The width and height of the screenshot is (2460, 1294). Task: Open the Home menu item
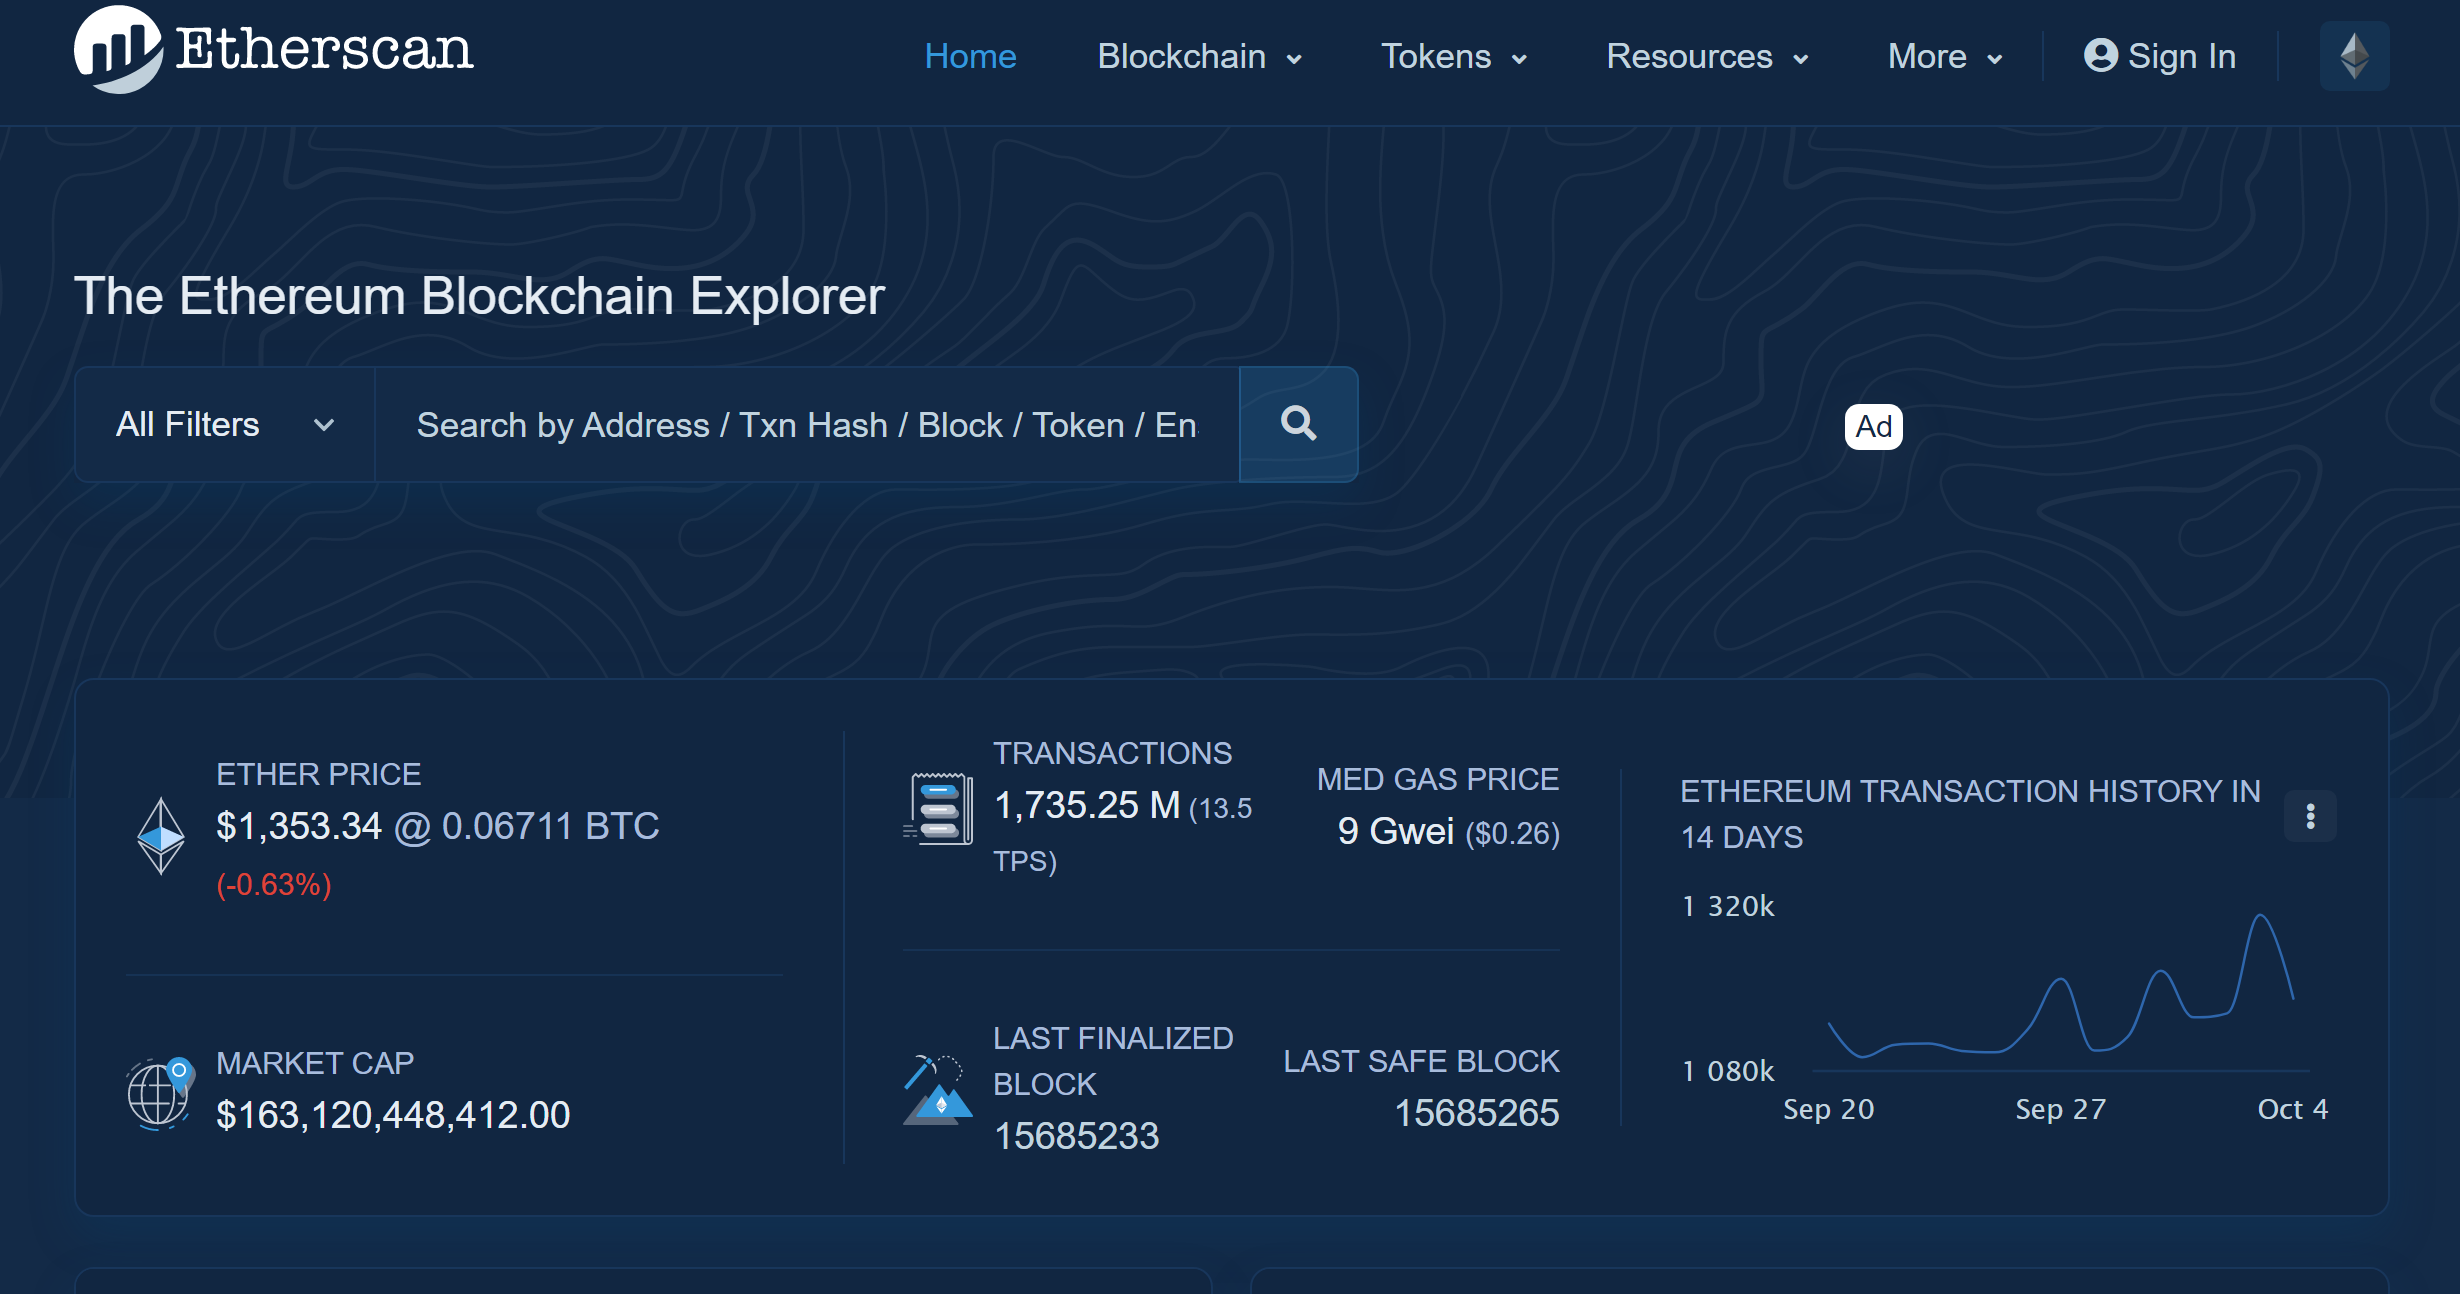tap(970, 57)
